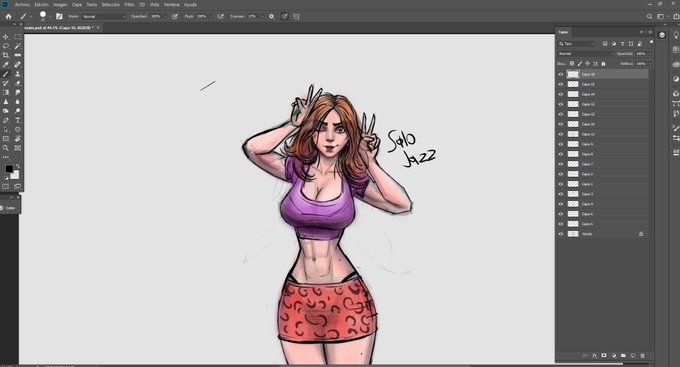The height and width of the screenshot is (367, 680).
Task: Select the Horizontal Type tool
Action: 17,120
